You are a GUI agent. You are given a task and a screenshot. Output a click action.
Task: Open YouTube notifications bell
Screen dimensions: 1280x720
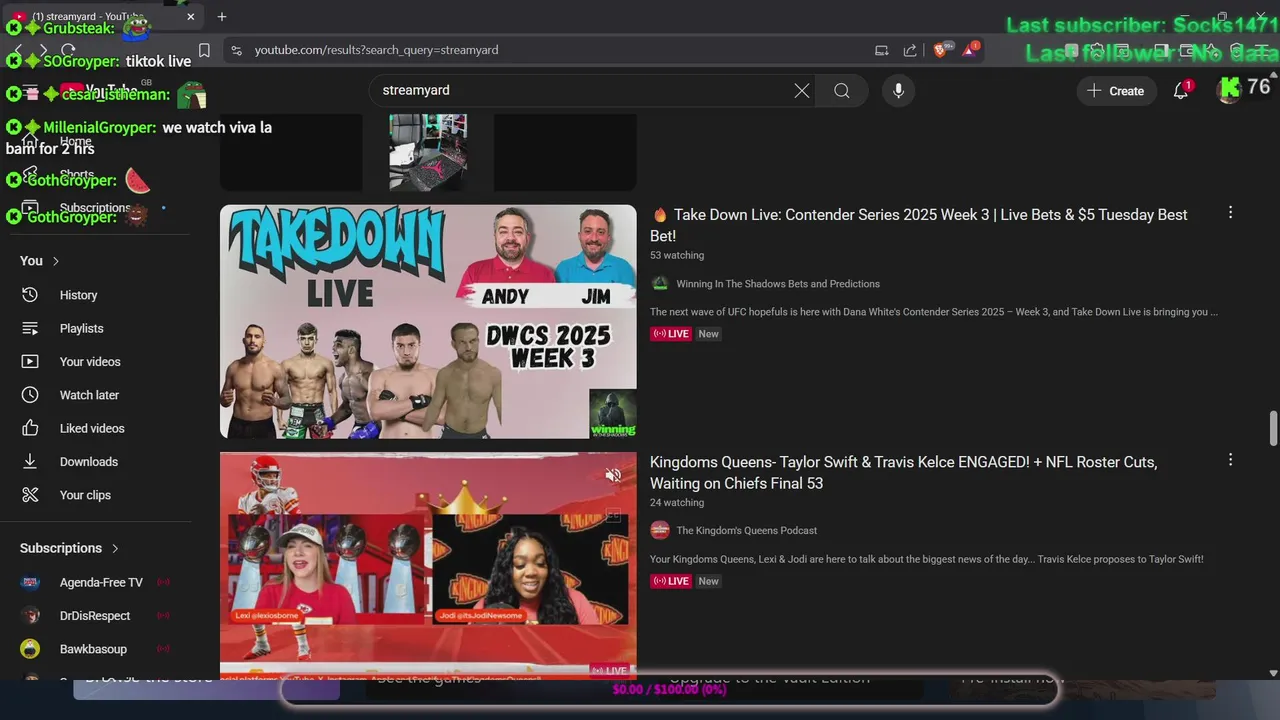pyautogui.click(x=1181, y=91)
